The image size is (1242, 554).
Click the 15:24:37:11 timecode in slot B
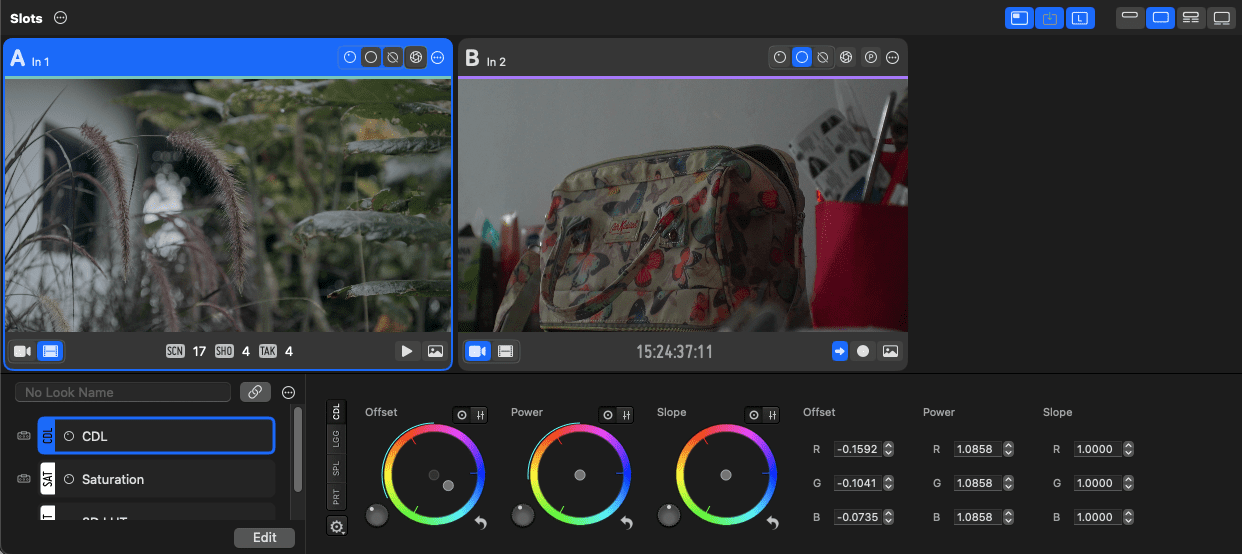click(675, 351)
